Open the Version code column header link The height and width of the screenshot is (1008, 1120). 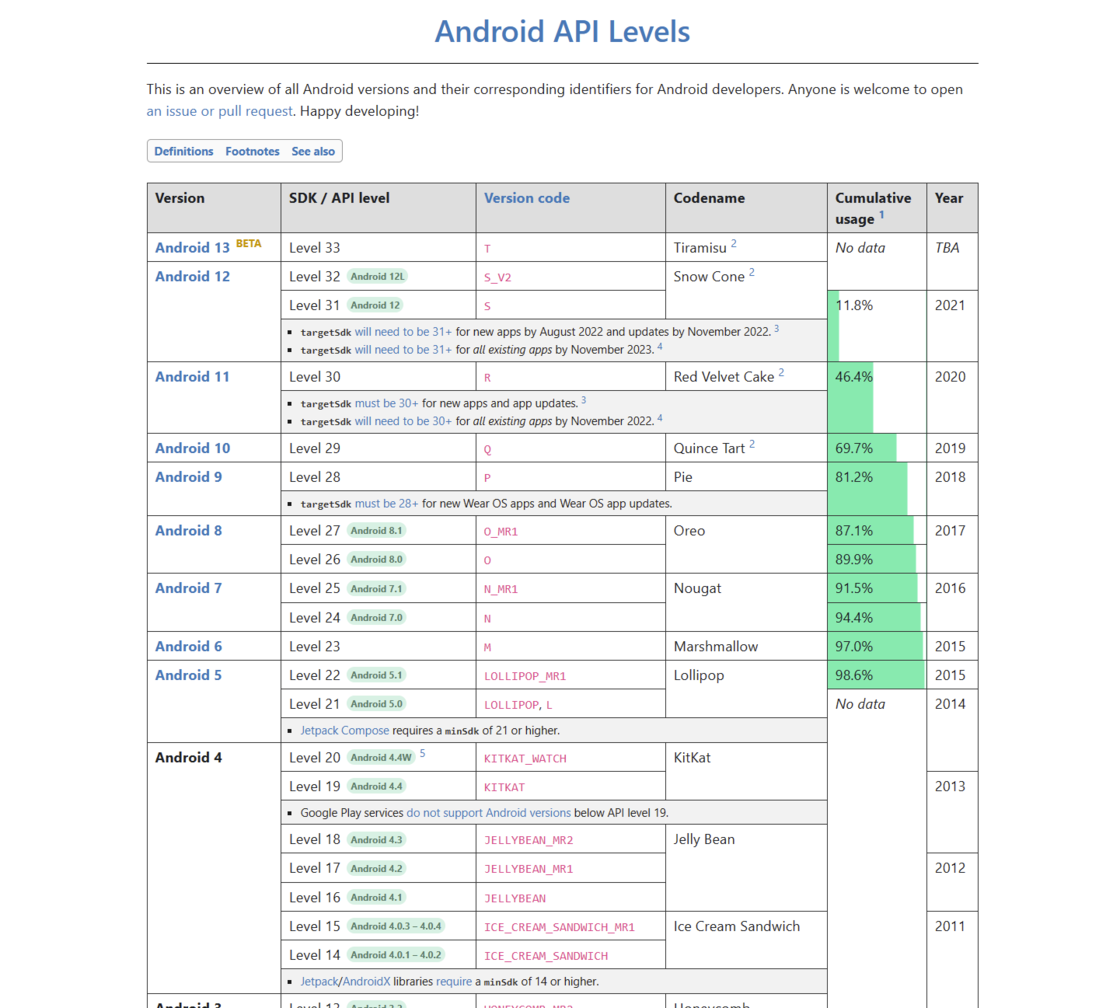pos(526,199)
